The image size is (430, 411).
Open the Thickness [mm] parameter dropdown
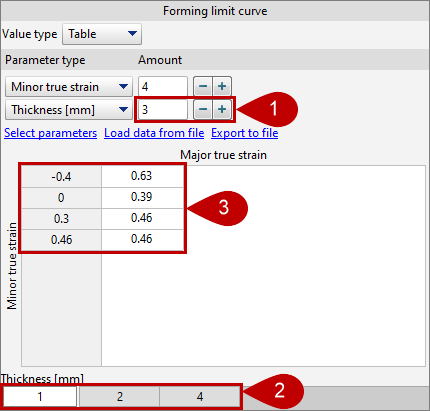[x=69, y=110]
